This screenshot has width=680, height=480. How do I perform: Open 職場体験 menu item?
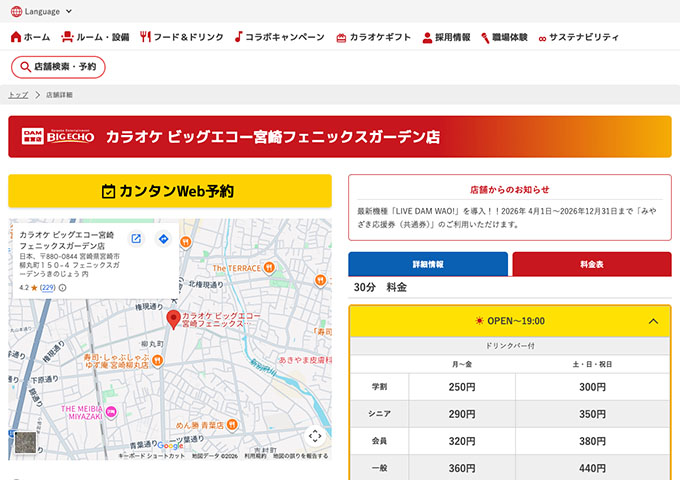(x=504, y=37)
